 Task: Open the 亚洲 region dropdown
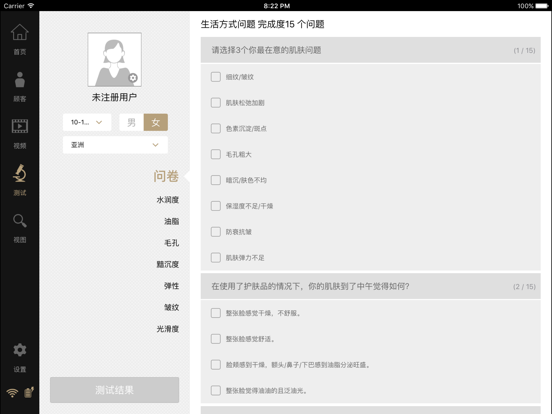click(x=115, y=145)
